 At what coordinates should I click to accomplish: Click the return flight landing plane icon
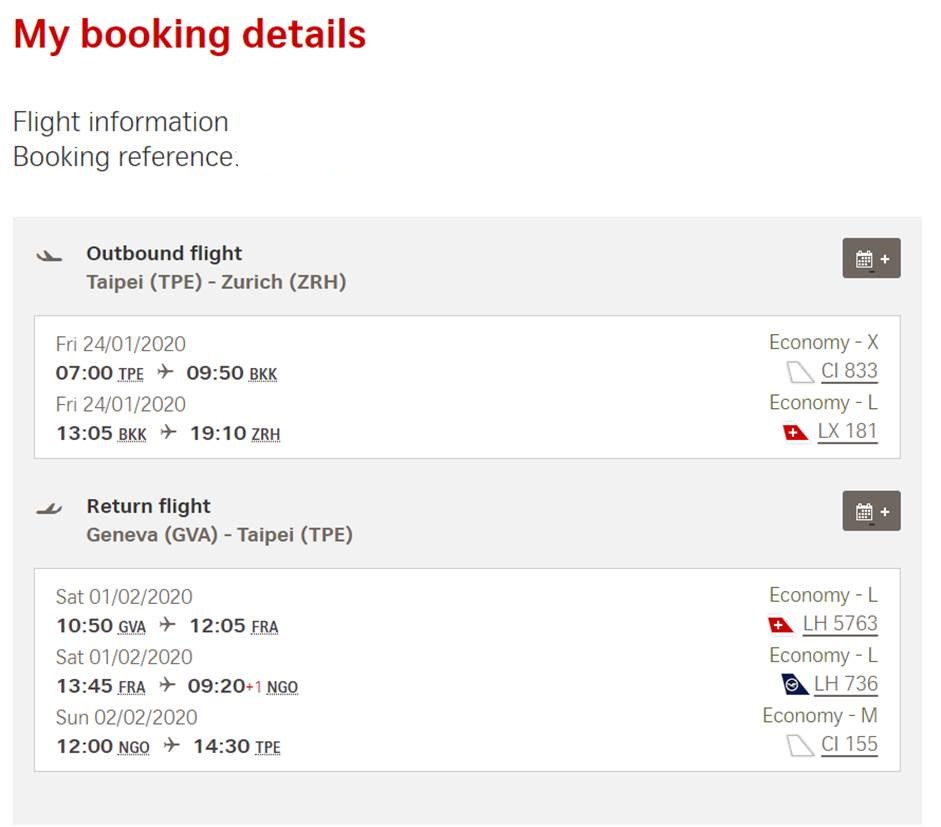click(49, 509)
